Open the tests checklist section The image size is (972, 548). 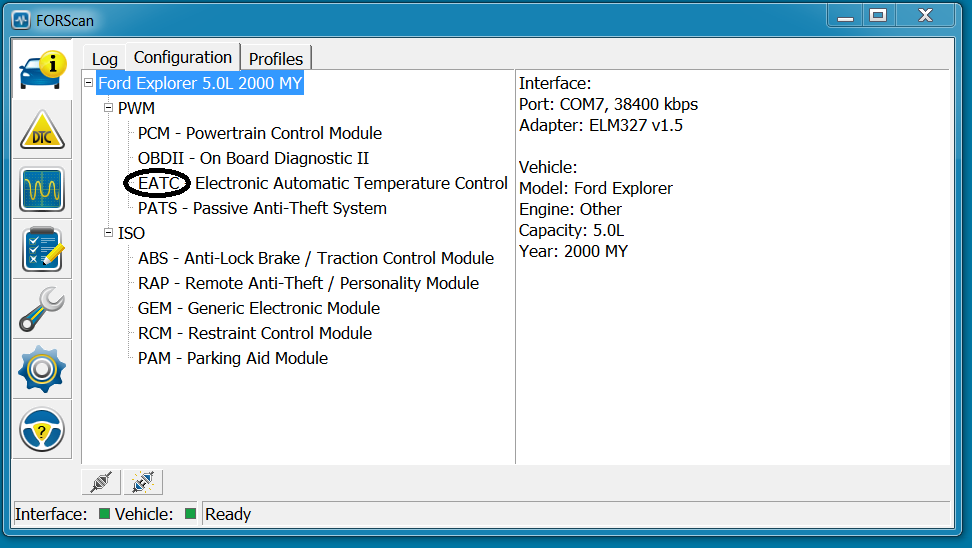[42, 250]
